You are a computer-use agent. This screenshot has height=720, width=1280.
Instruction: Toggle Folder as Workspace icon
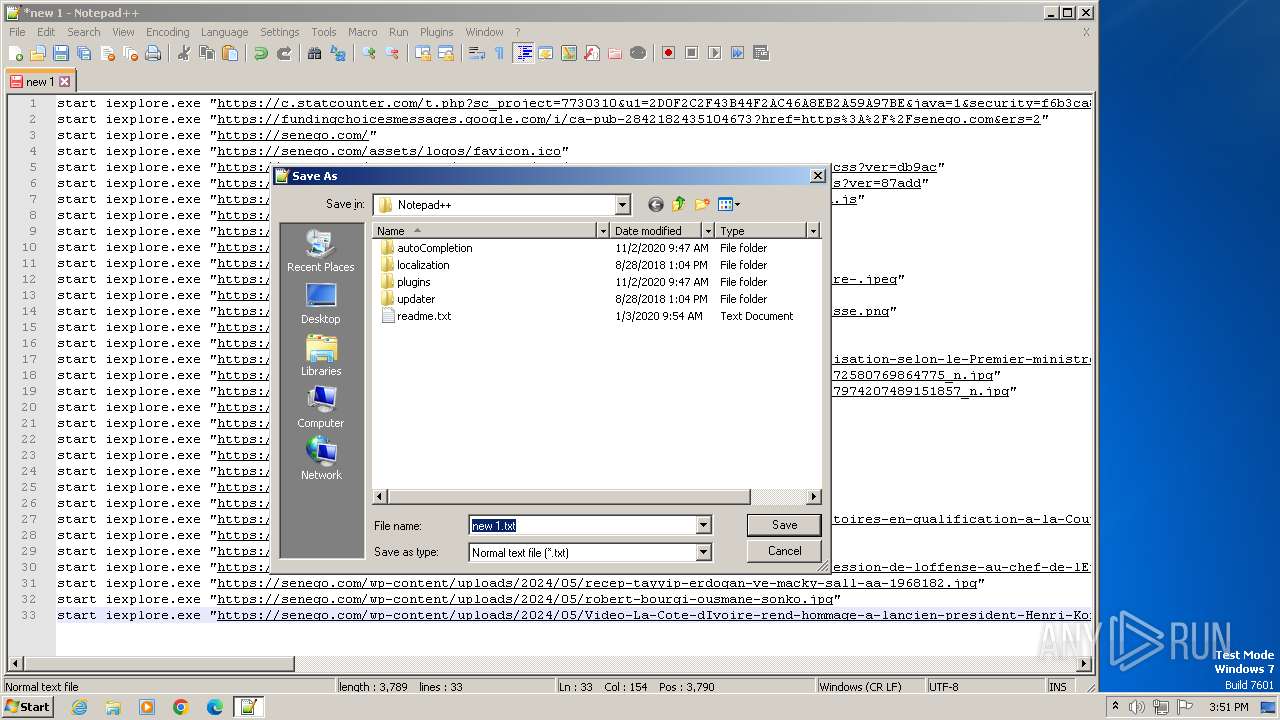(x=615, y=53)
